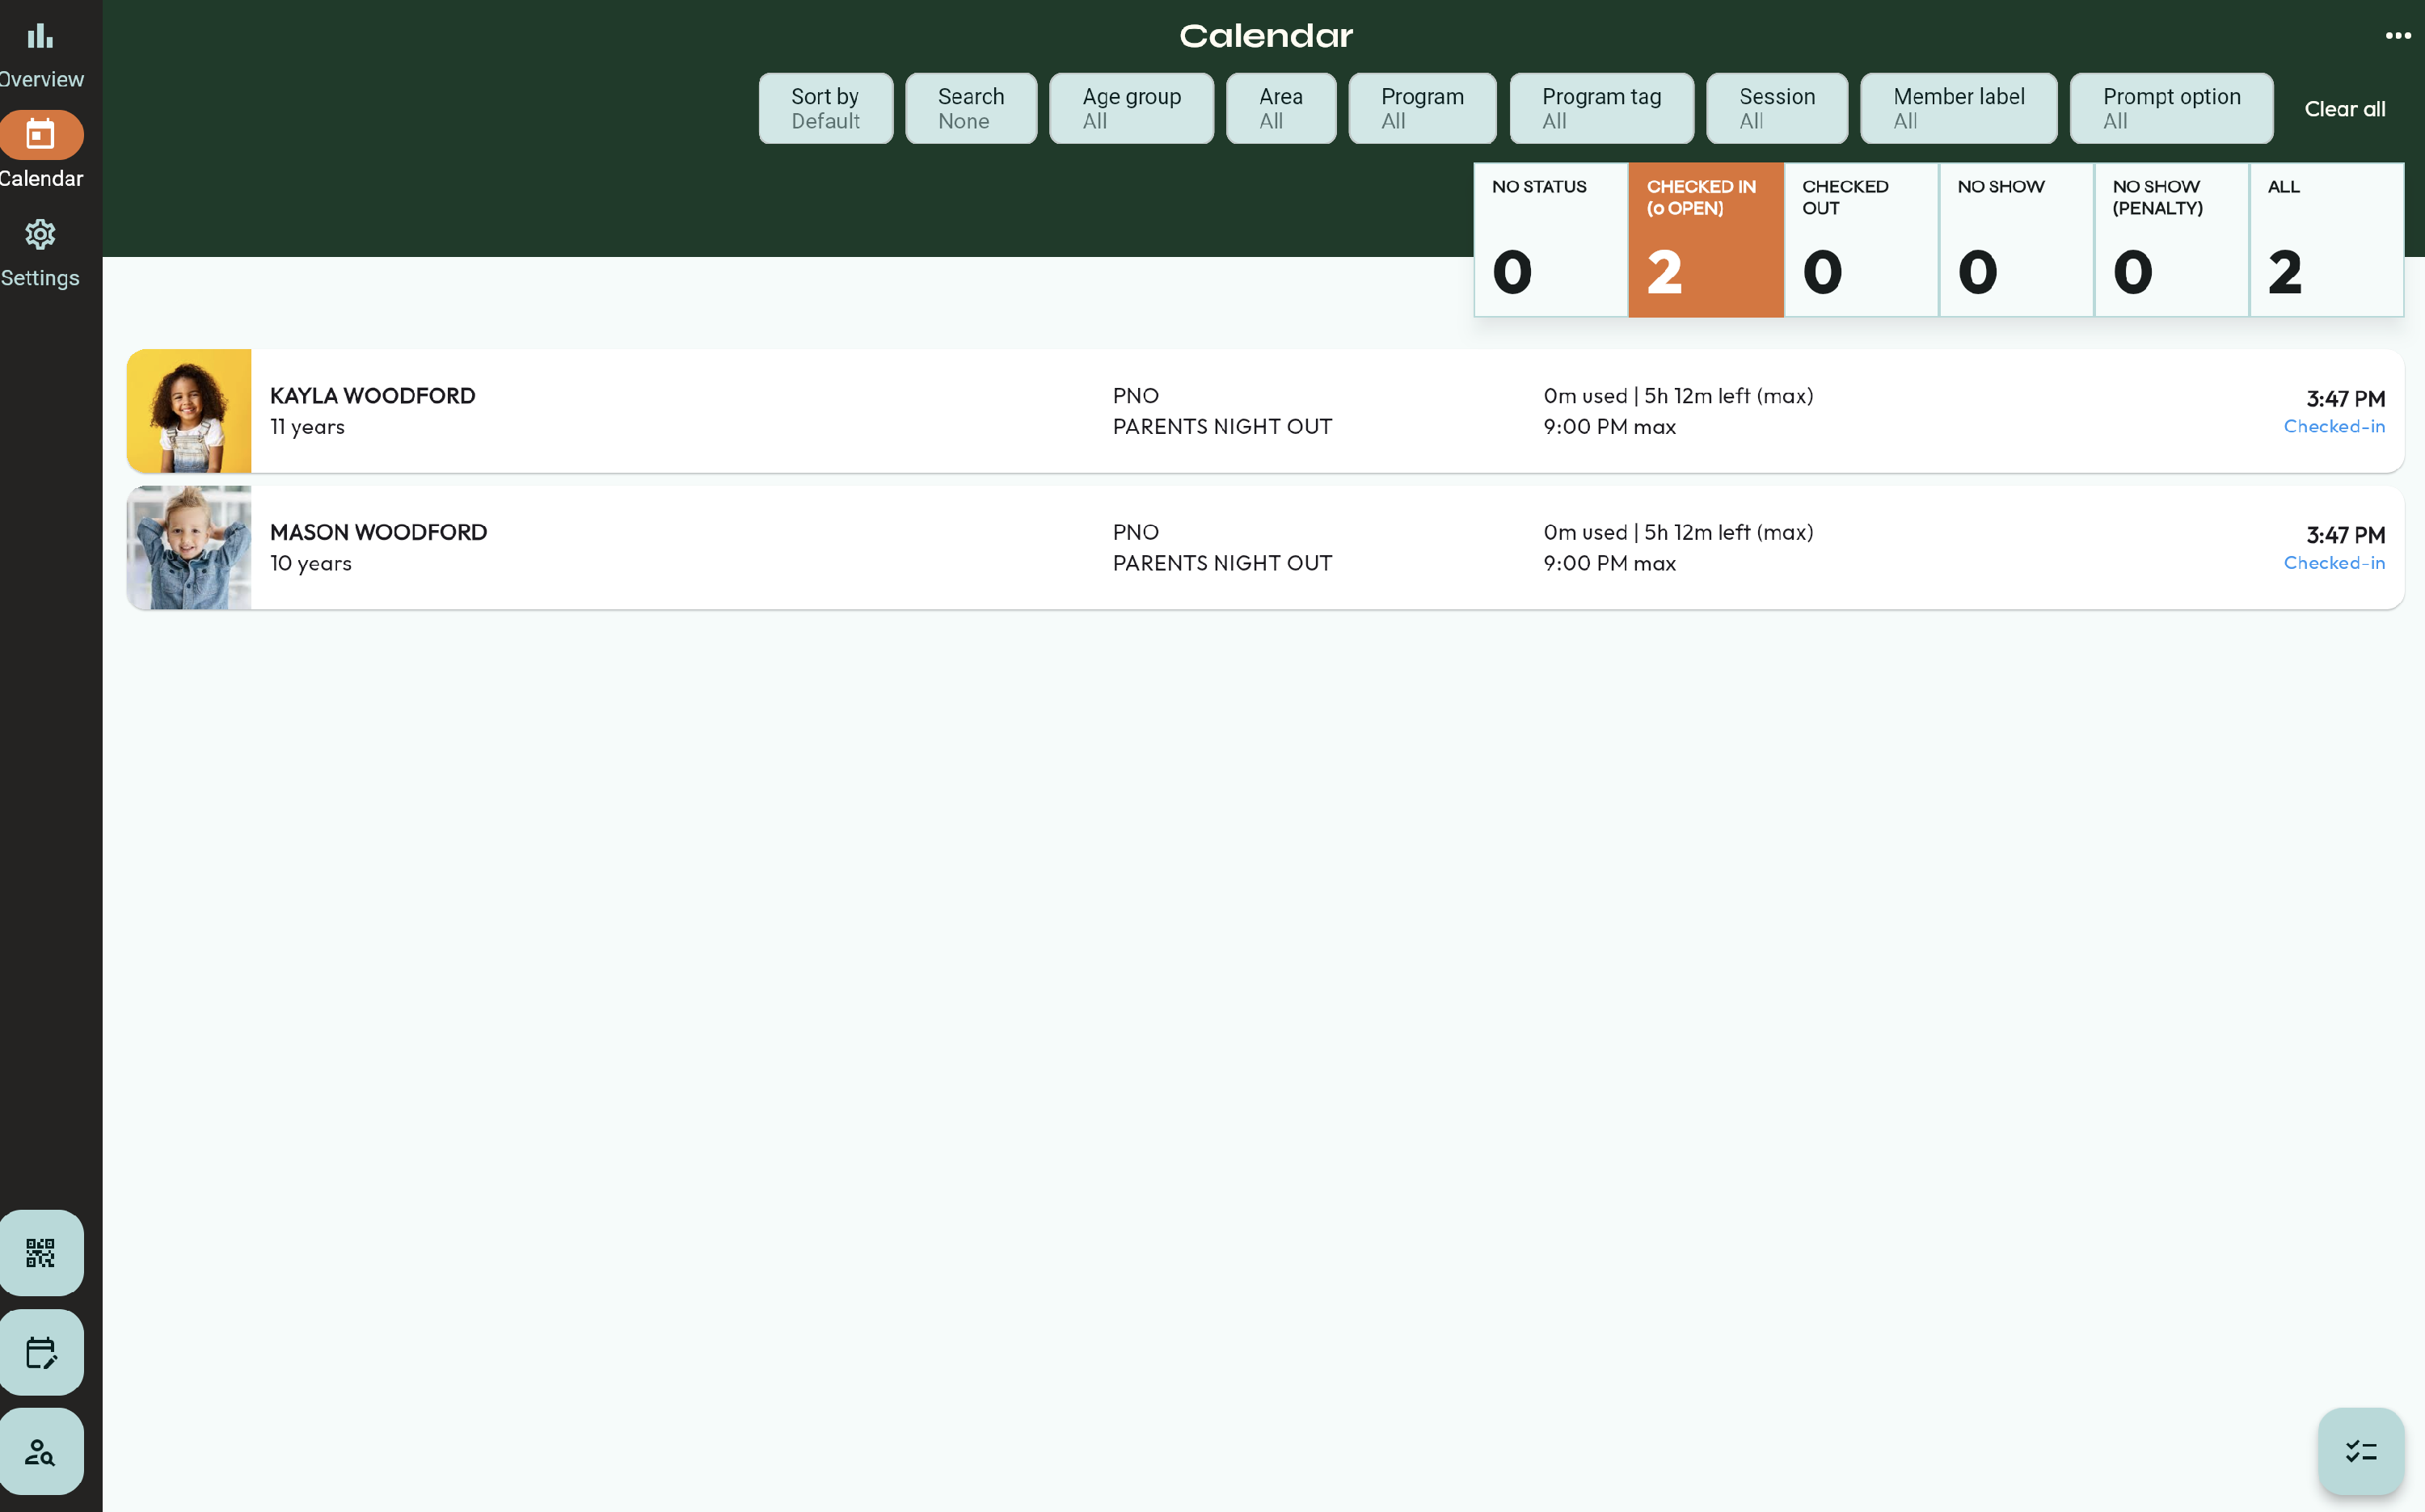Viewport: 2425px width, 1512px height.
Task: Click Mason Woodford's photo thumbnail
Action: [189, 548]
